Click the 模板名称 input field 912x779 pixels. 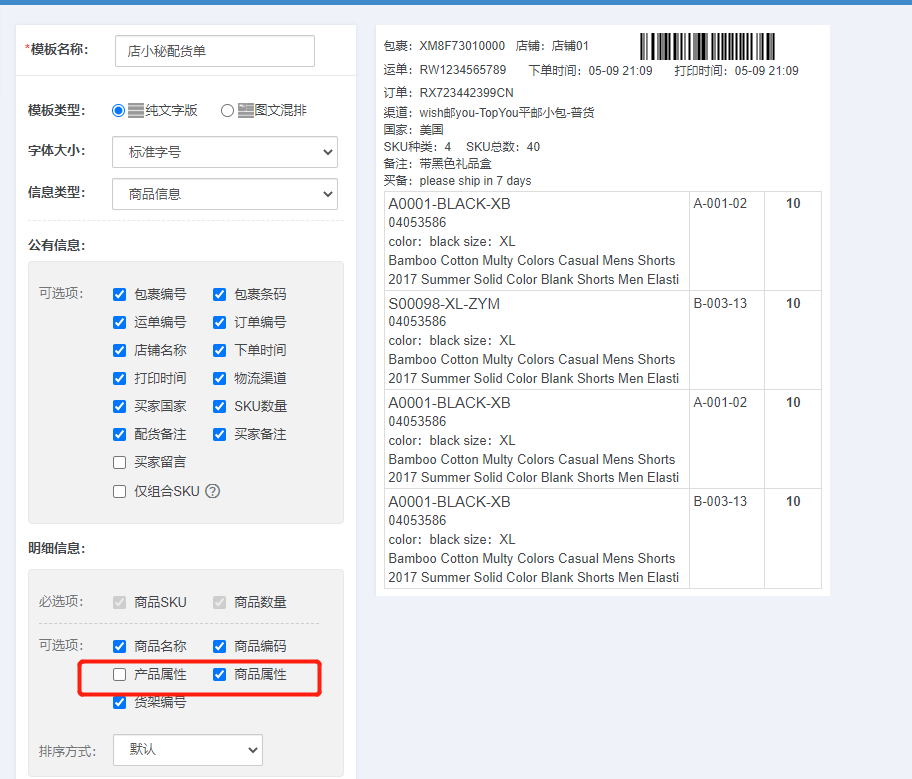click(215, 51)
